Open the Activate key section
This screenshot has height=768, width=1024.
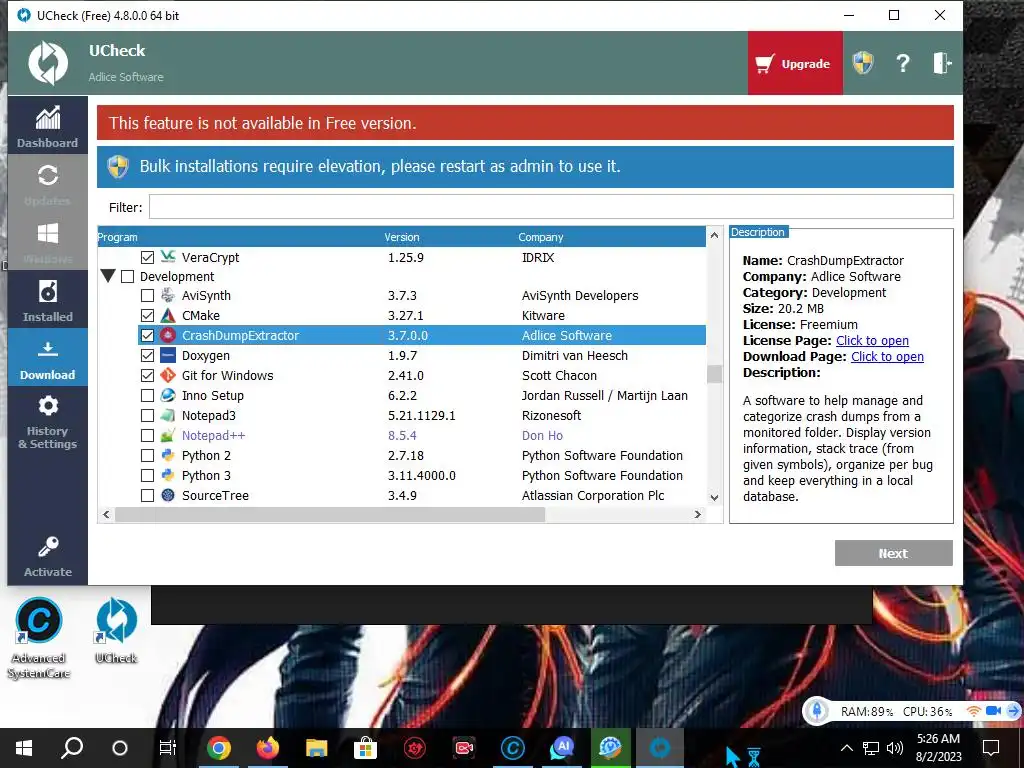point(48,556)
